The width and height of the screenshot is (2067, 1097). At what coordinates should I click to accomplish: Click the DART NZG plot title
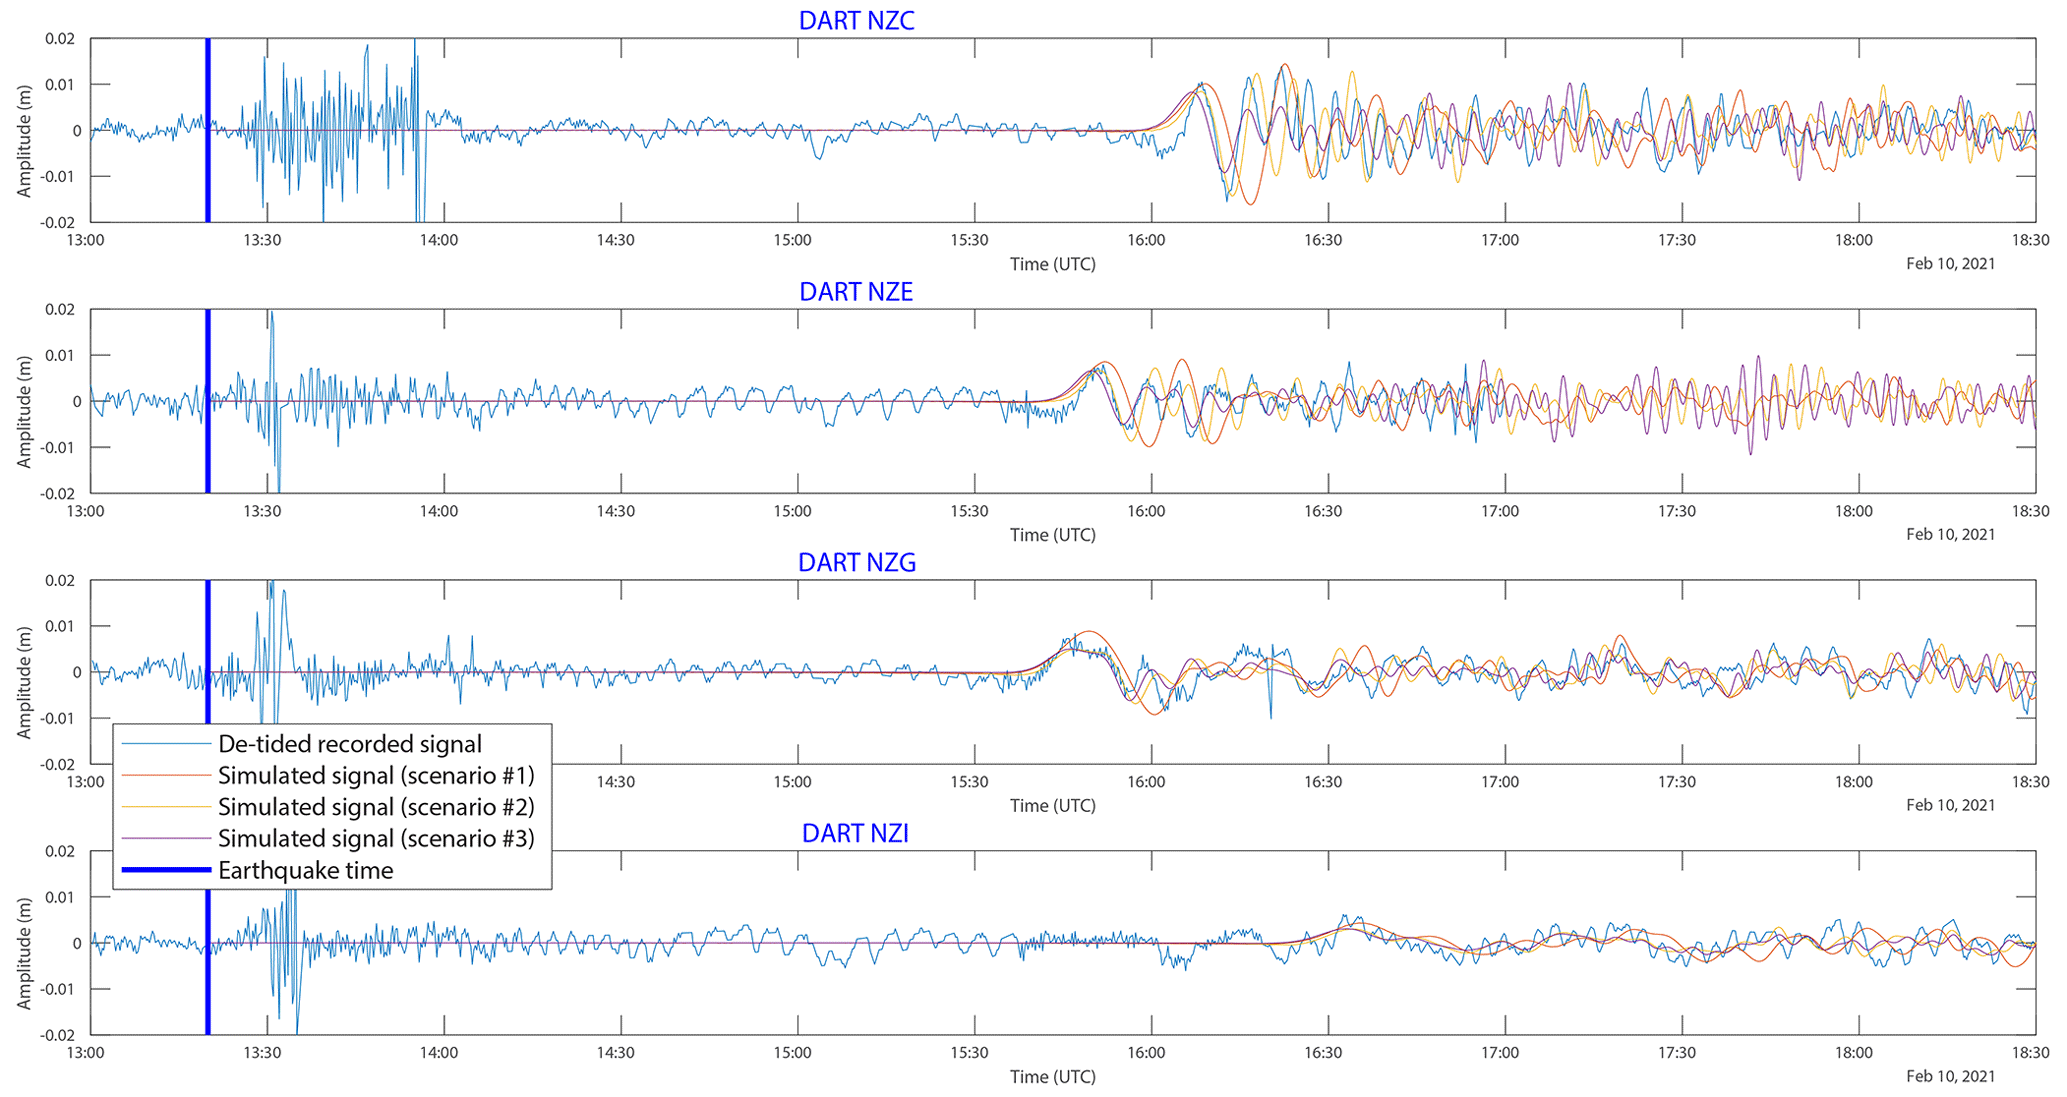(x=857, y=563)
